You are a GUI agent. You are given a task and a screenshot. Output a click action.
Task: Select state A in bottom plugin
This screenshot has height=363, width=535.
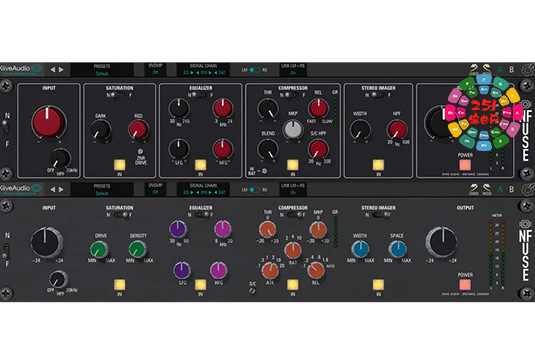coord(501,189)
